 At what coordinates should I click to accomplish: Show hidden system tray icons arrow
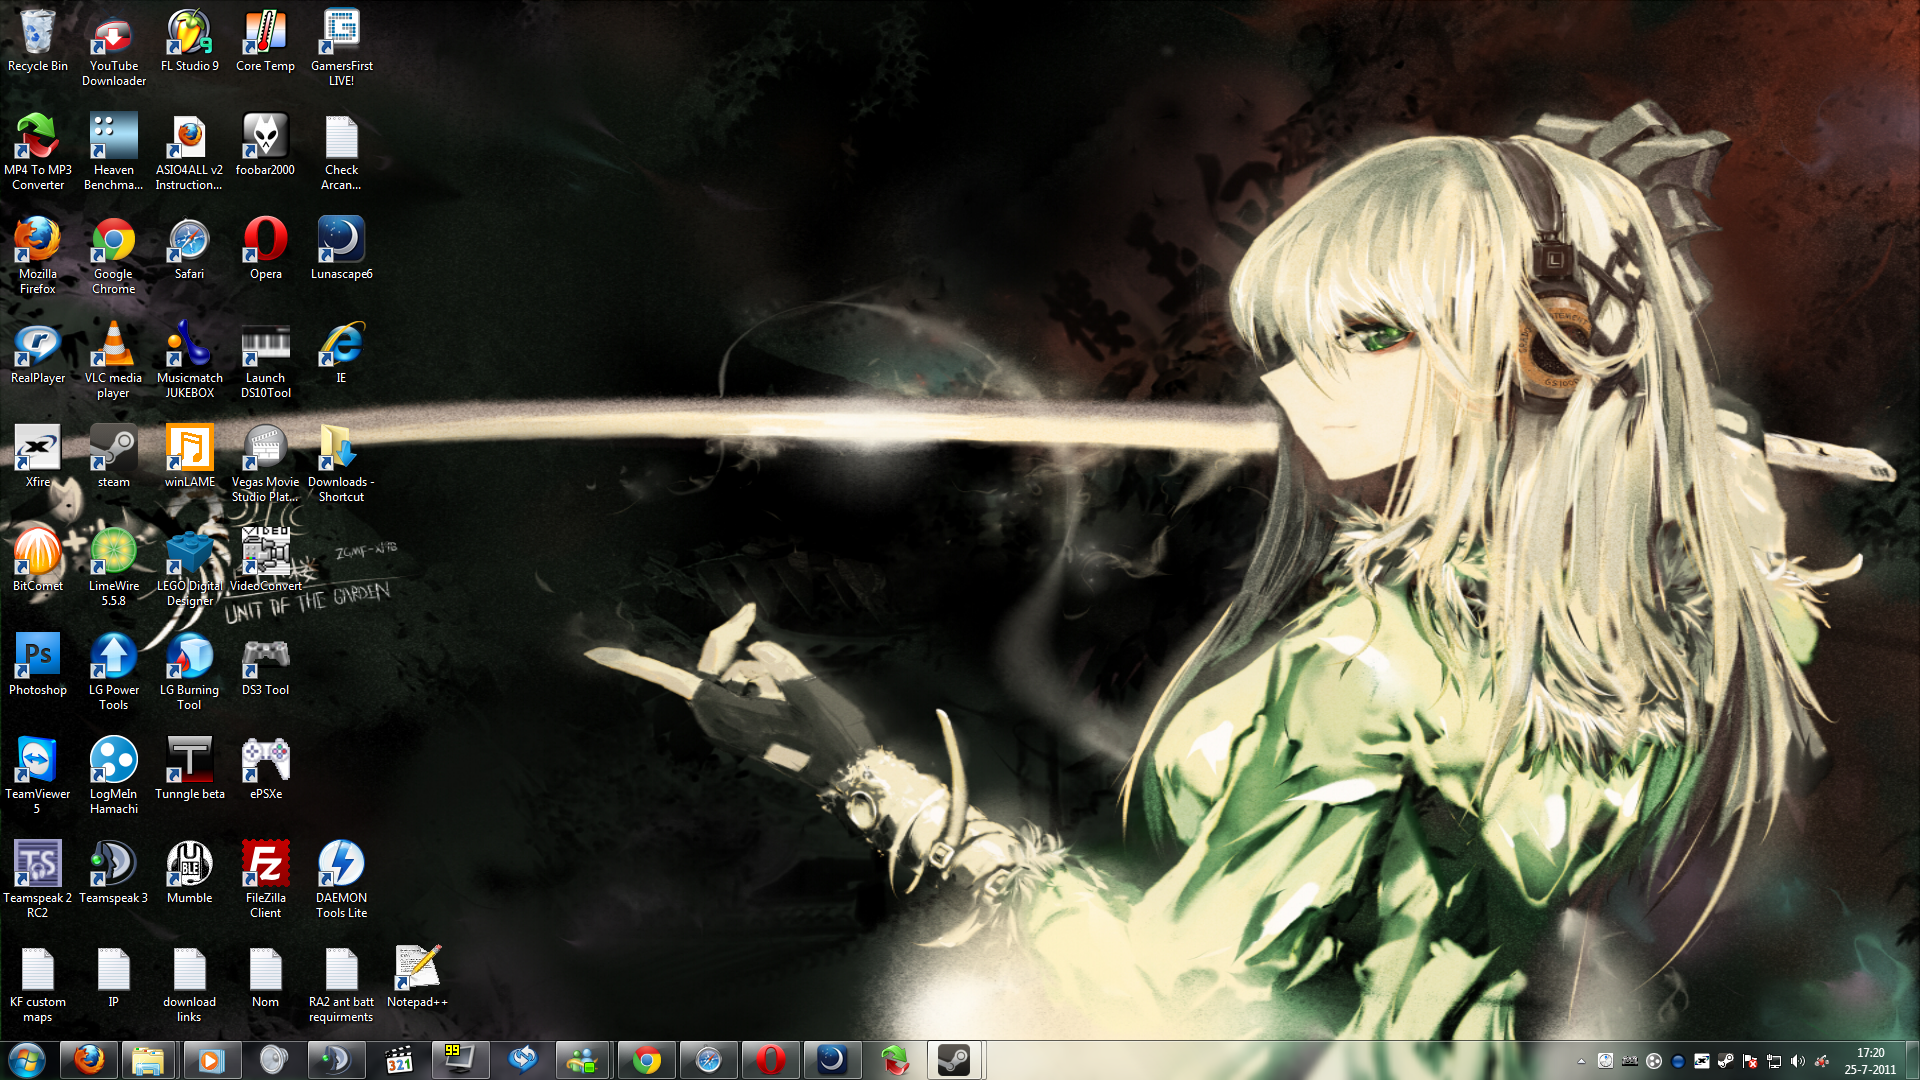(x=1581, y=1061)
